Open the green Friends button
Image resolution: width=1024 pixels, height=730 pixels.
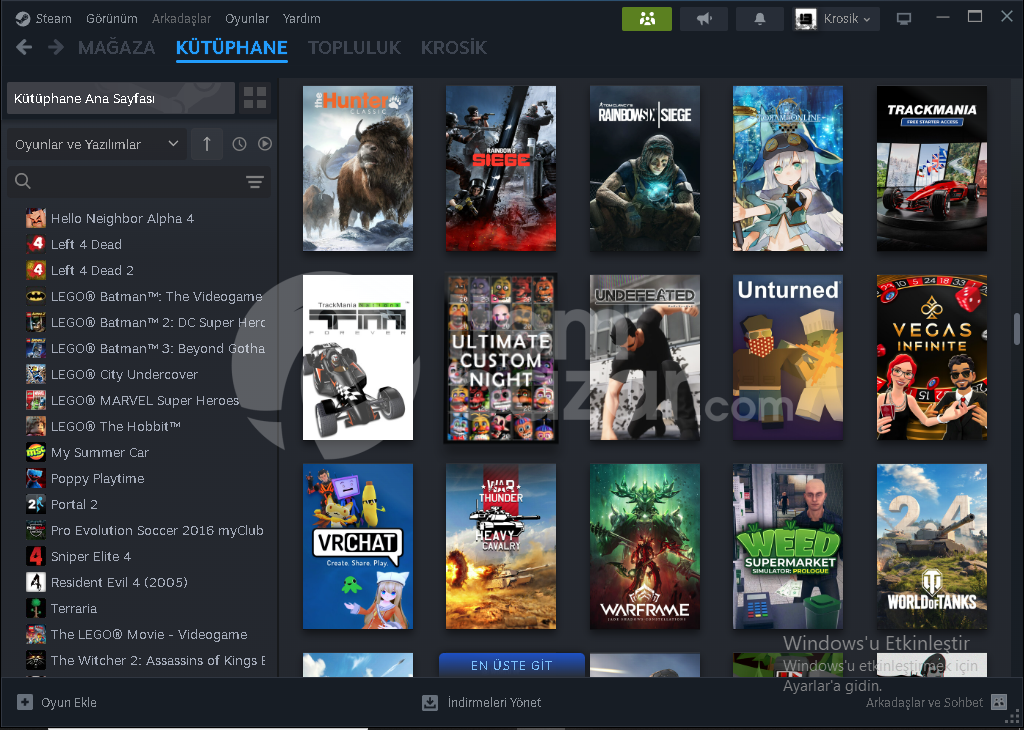tap(647, 19)
